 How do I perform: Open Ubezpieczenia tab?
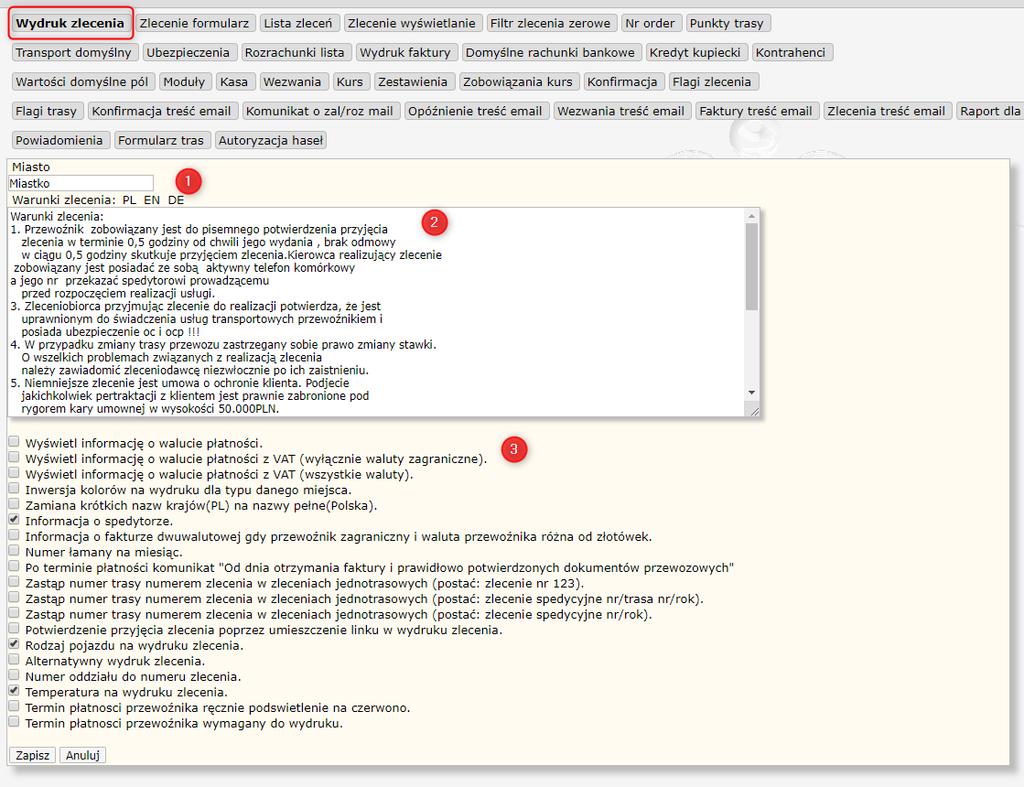point(188,52)
